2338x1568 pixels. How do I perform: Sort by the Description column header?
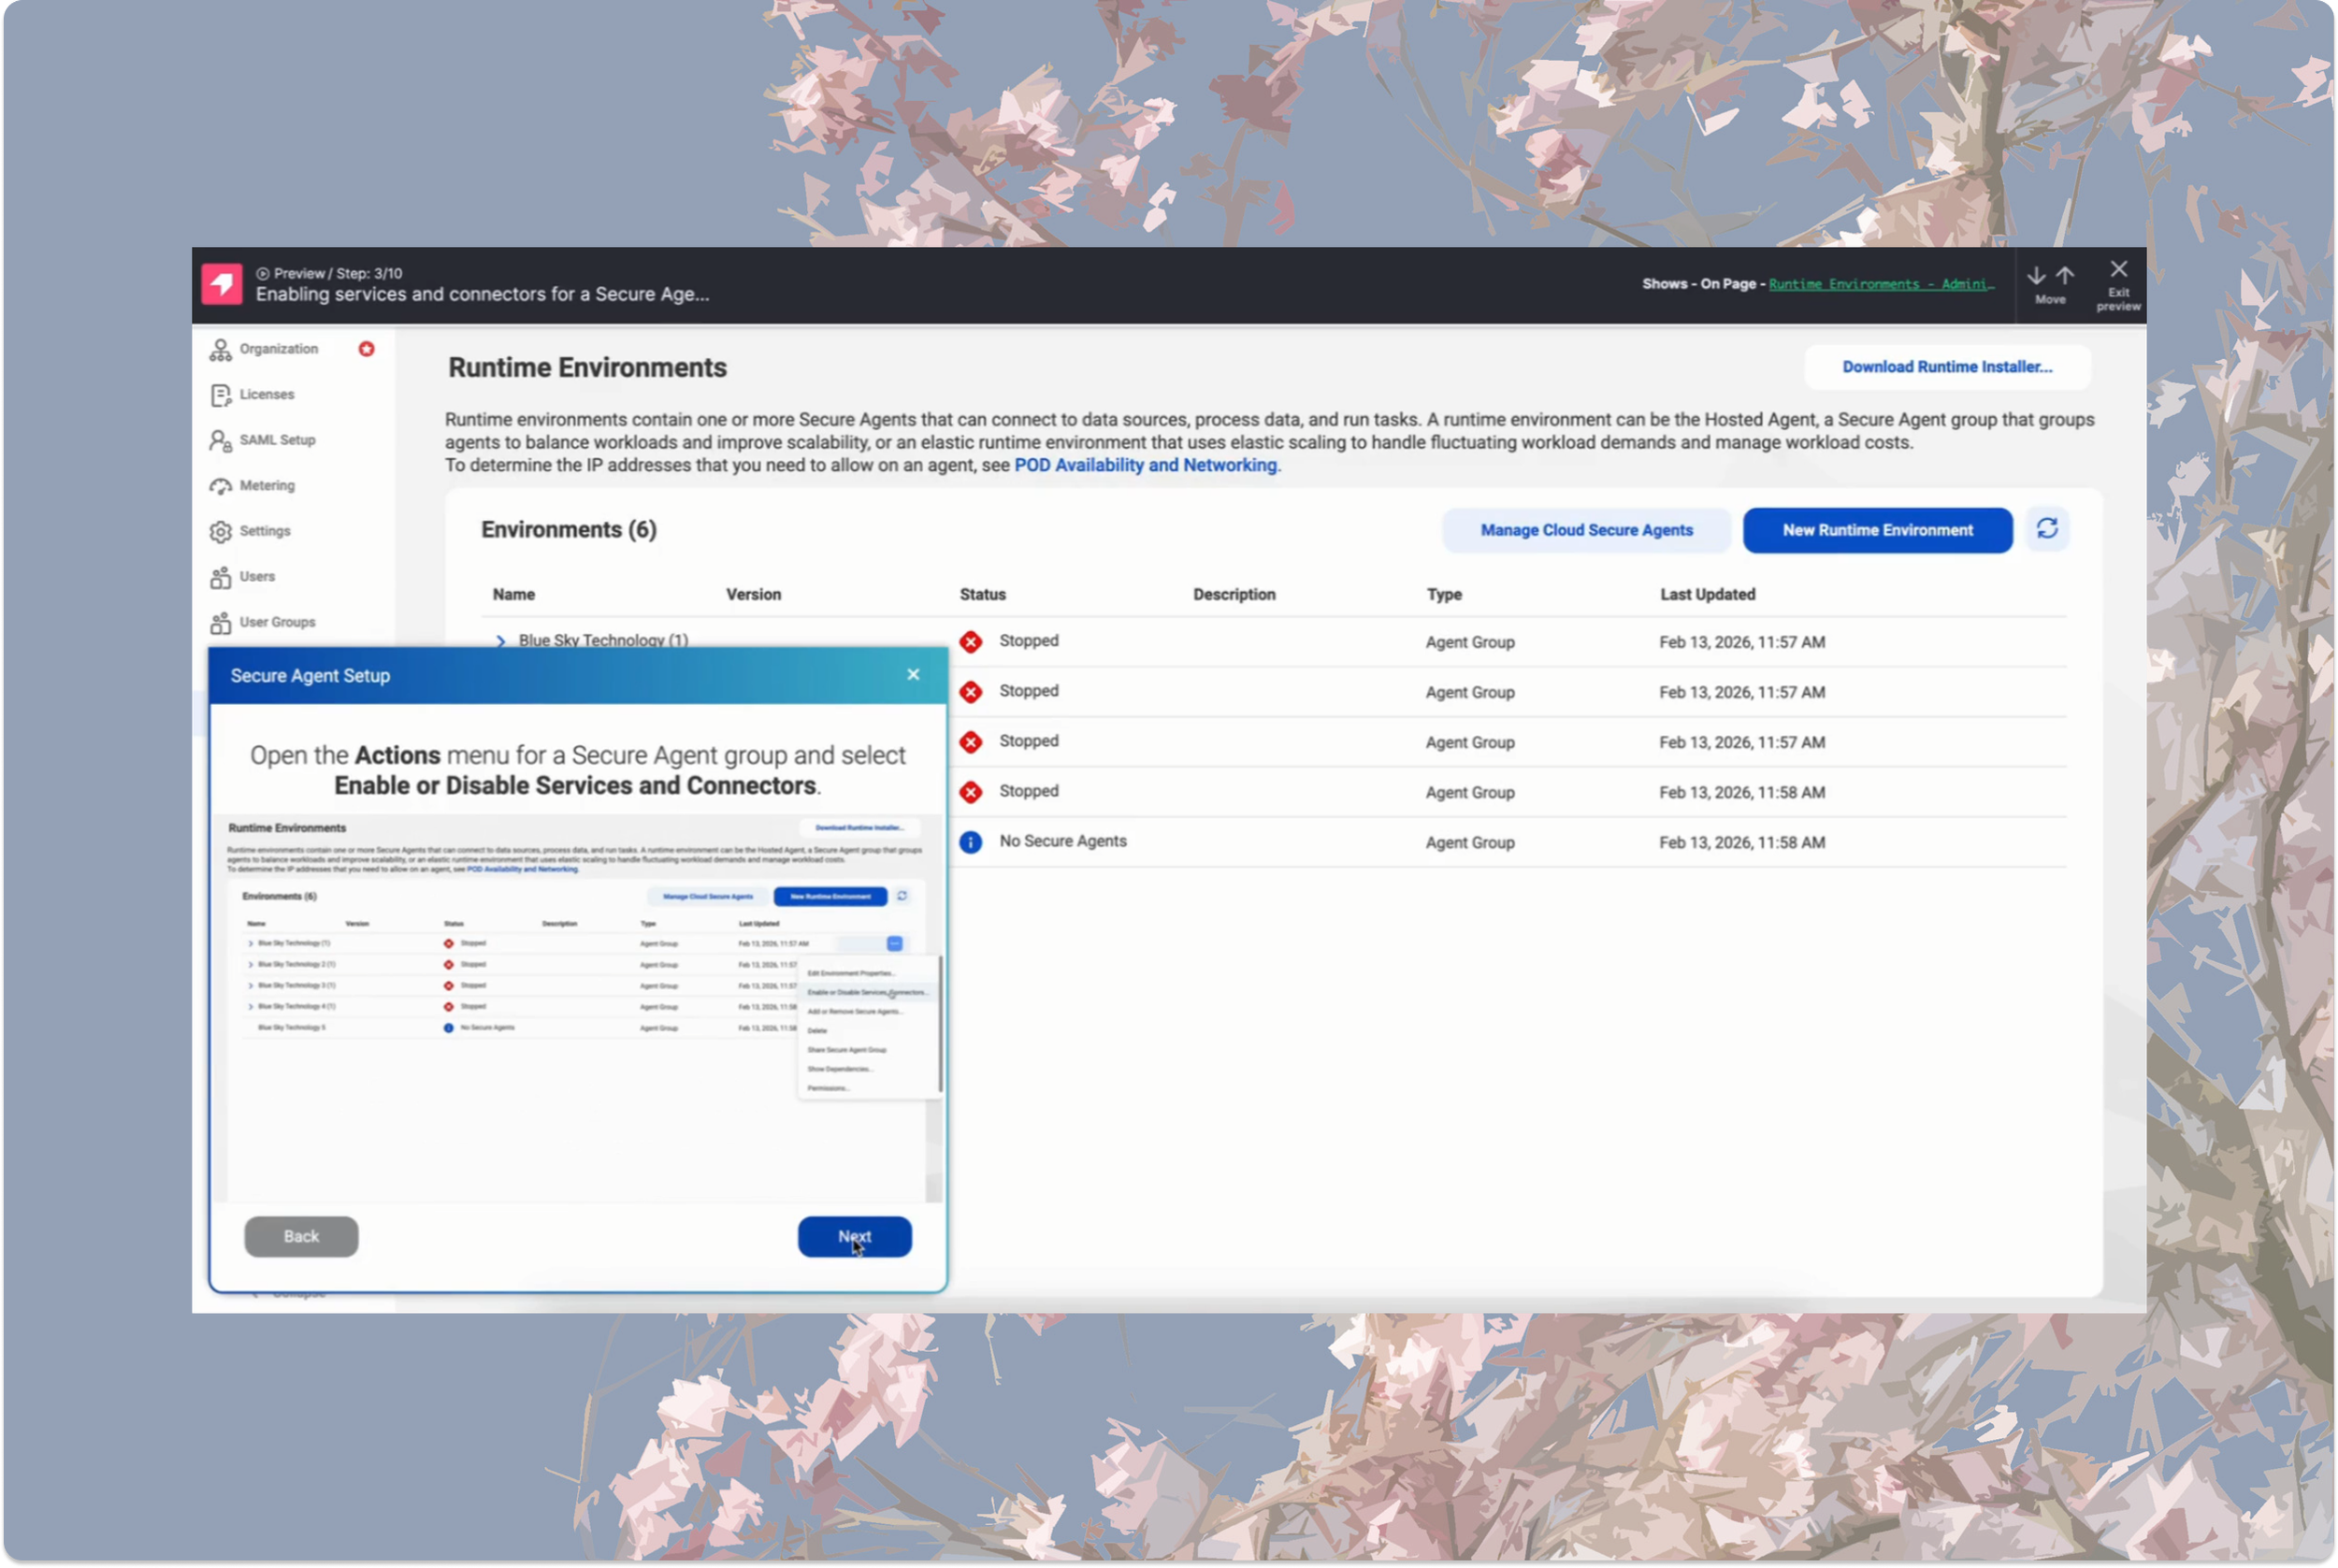click(x=1234, y=594)
